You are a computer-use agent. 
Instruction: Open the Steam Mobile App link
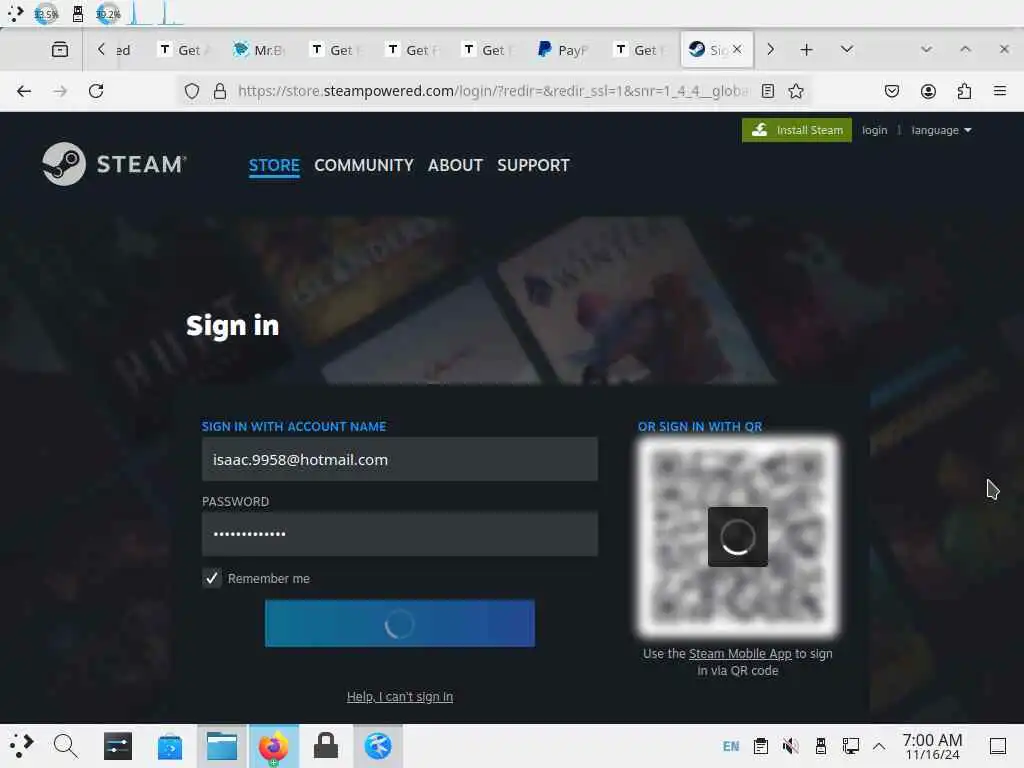(x=740, y=654)
